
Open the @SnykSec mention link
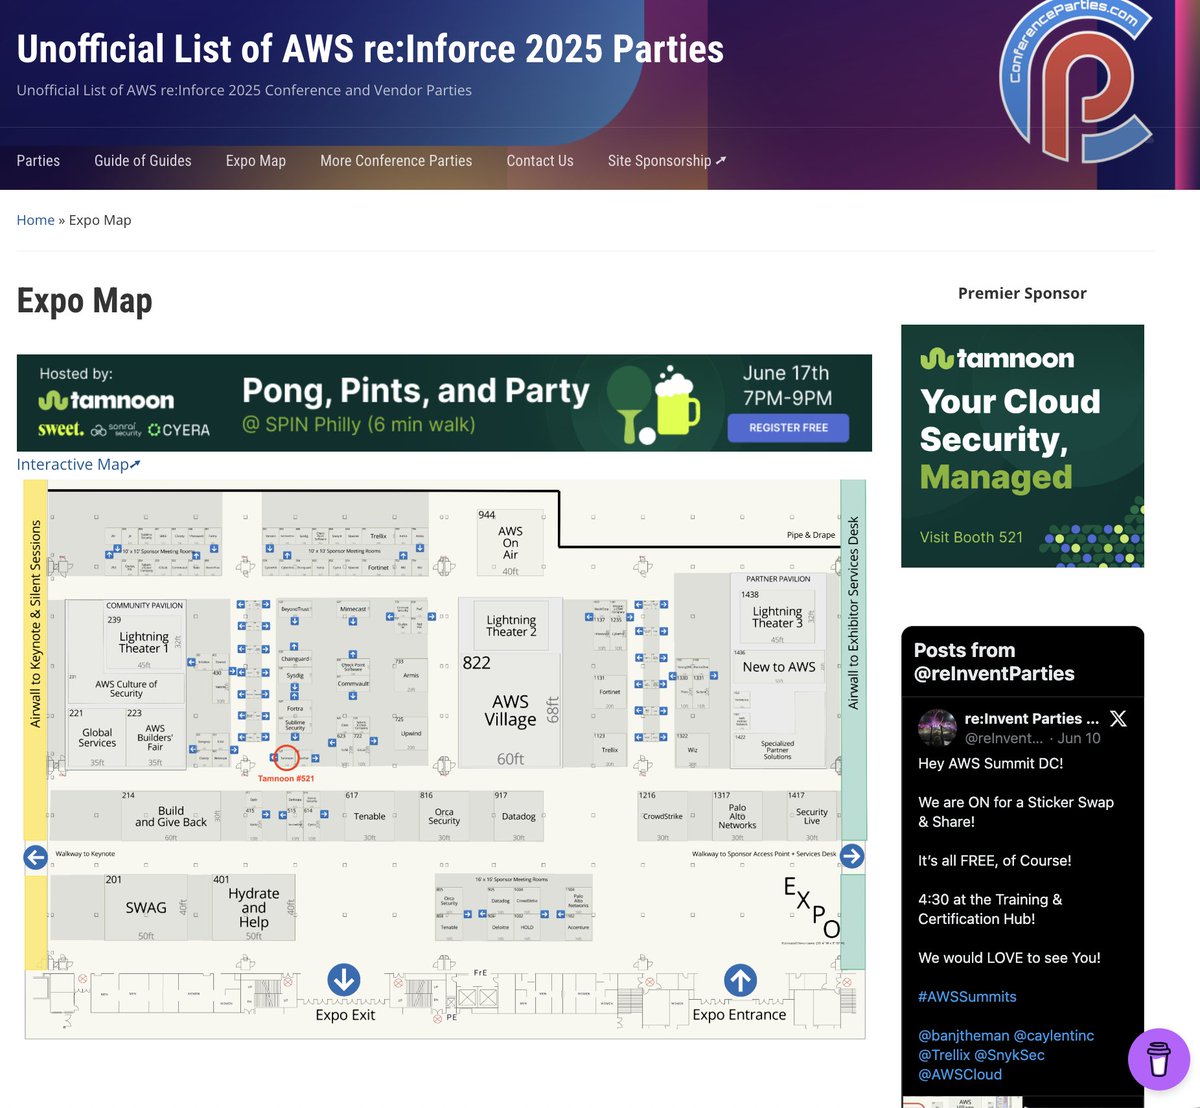coord(1010,1055)
